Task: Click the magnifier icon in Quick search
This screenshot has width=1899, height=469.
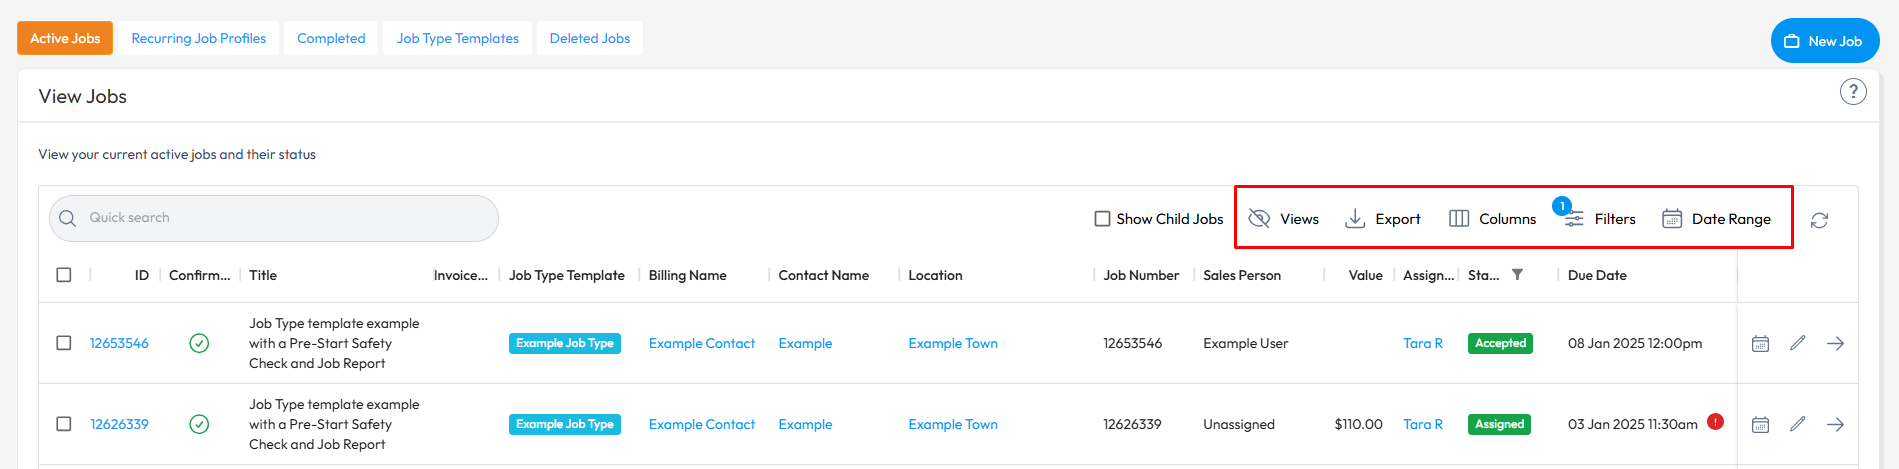Action: click(x=68, y=218)
